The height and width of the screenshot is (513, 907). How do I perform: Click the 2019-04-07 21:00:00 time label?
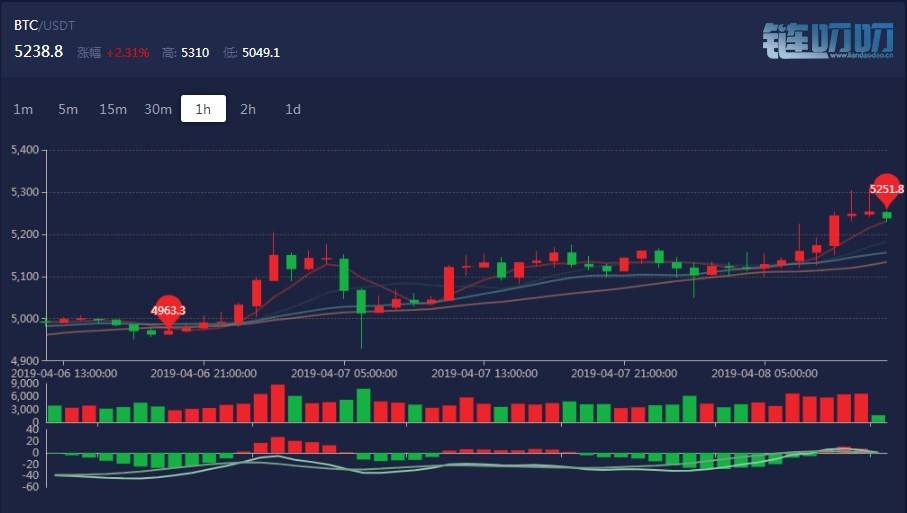point(624,374)
